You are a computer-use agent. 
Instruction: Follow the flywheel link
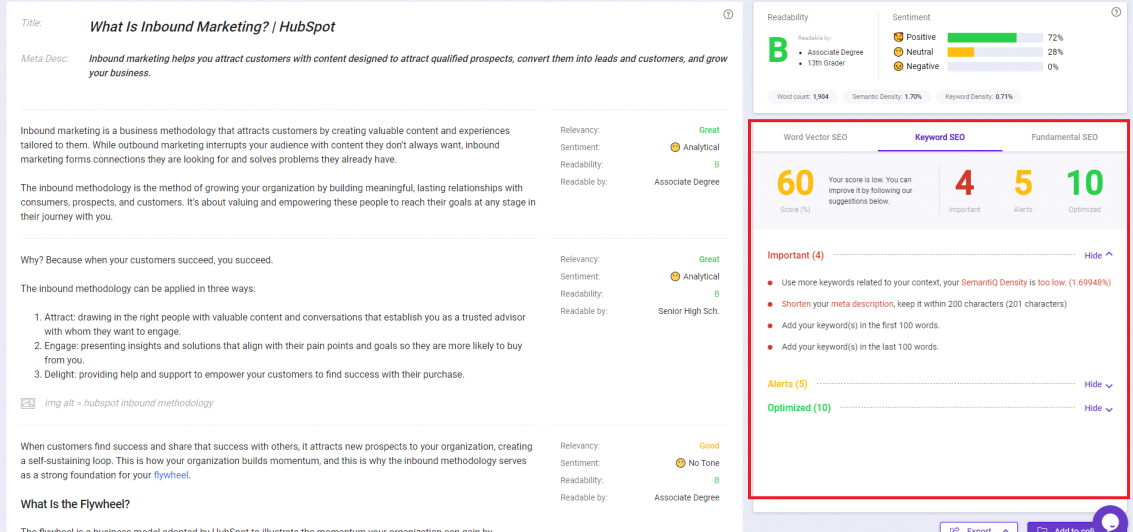171,476
